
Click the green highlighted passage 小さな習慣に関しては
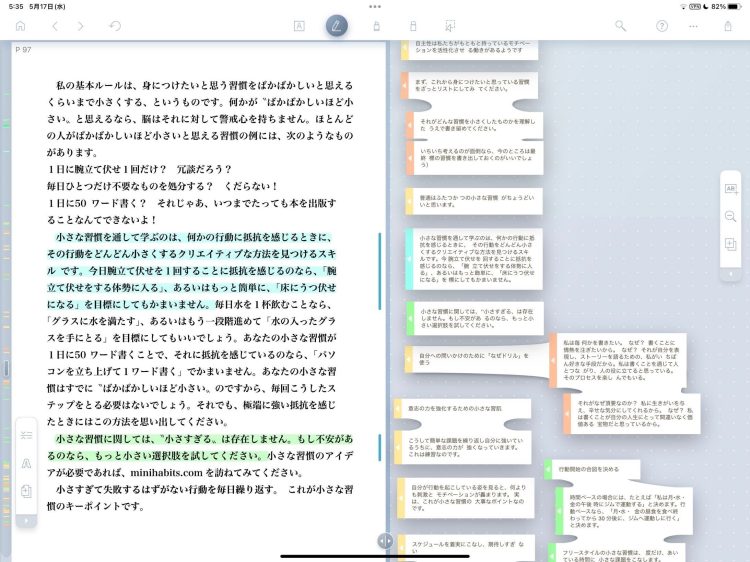pos(200,447)
